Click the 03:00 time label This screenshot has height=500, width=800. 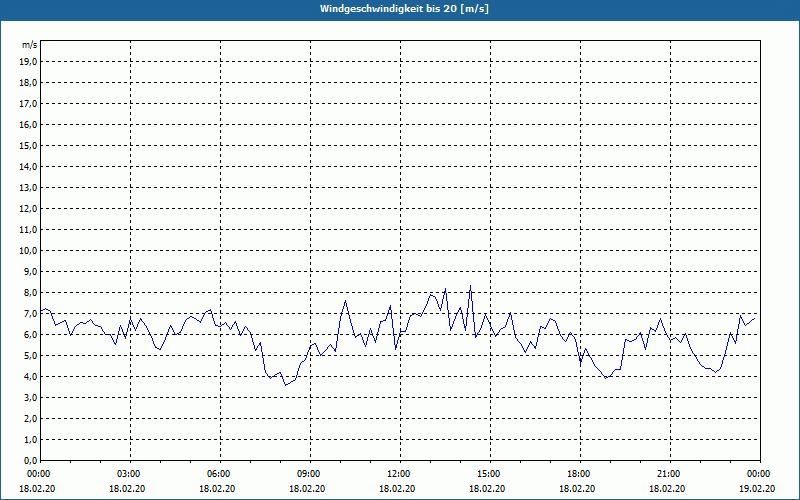131,474
